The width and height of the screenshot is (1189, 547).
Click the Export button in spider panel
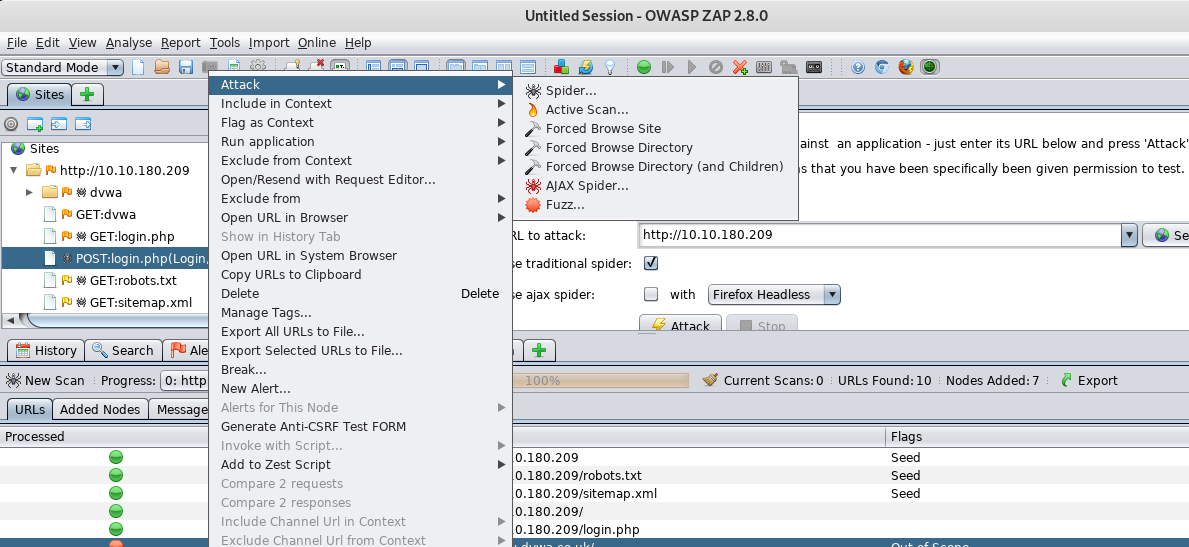pyautogui.click(x=1088, y=380)
